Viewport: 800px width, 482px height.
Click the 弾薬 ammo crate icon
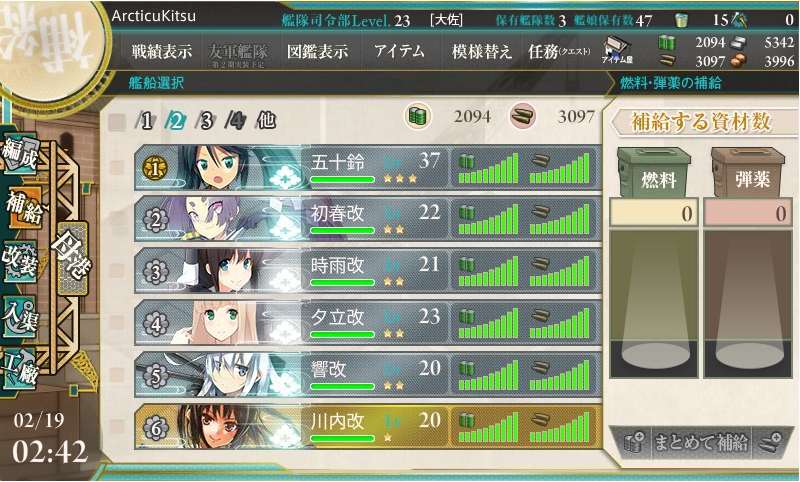748,172
